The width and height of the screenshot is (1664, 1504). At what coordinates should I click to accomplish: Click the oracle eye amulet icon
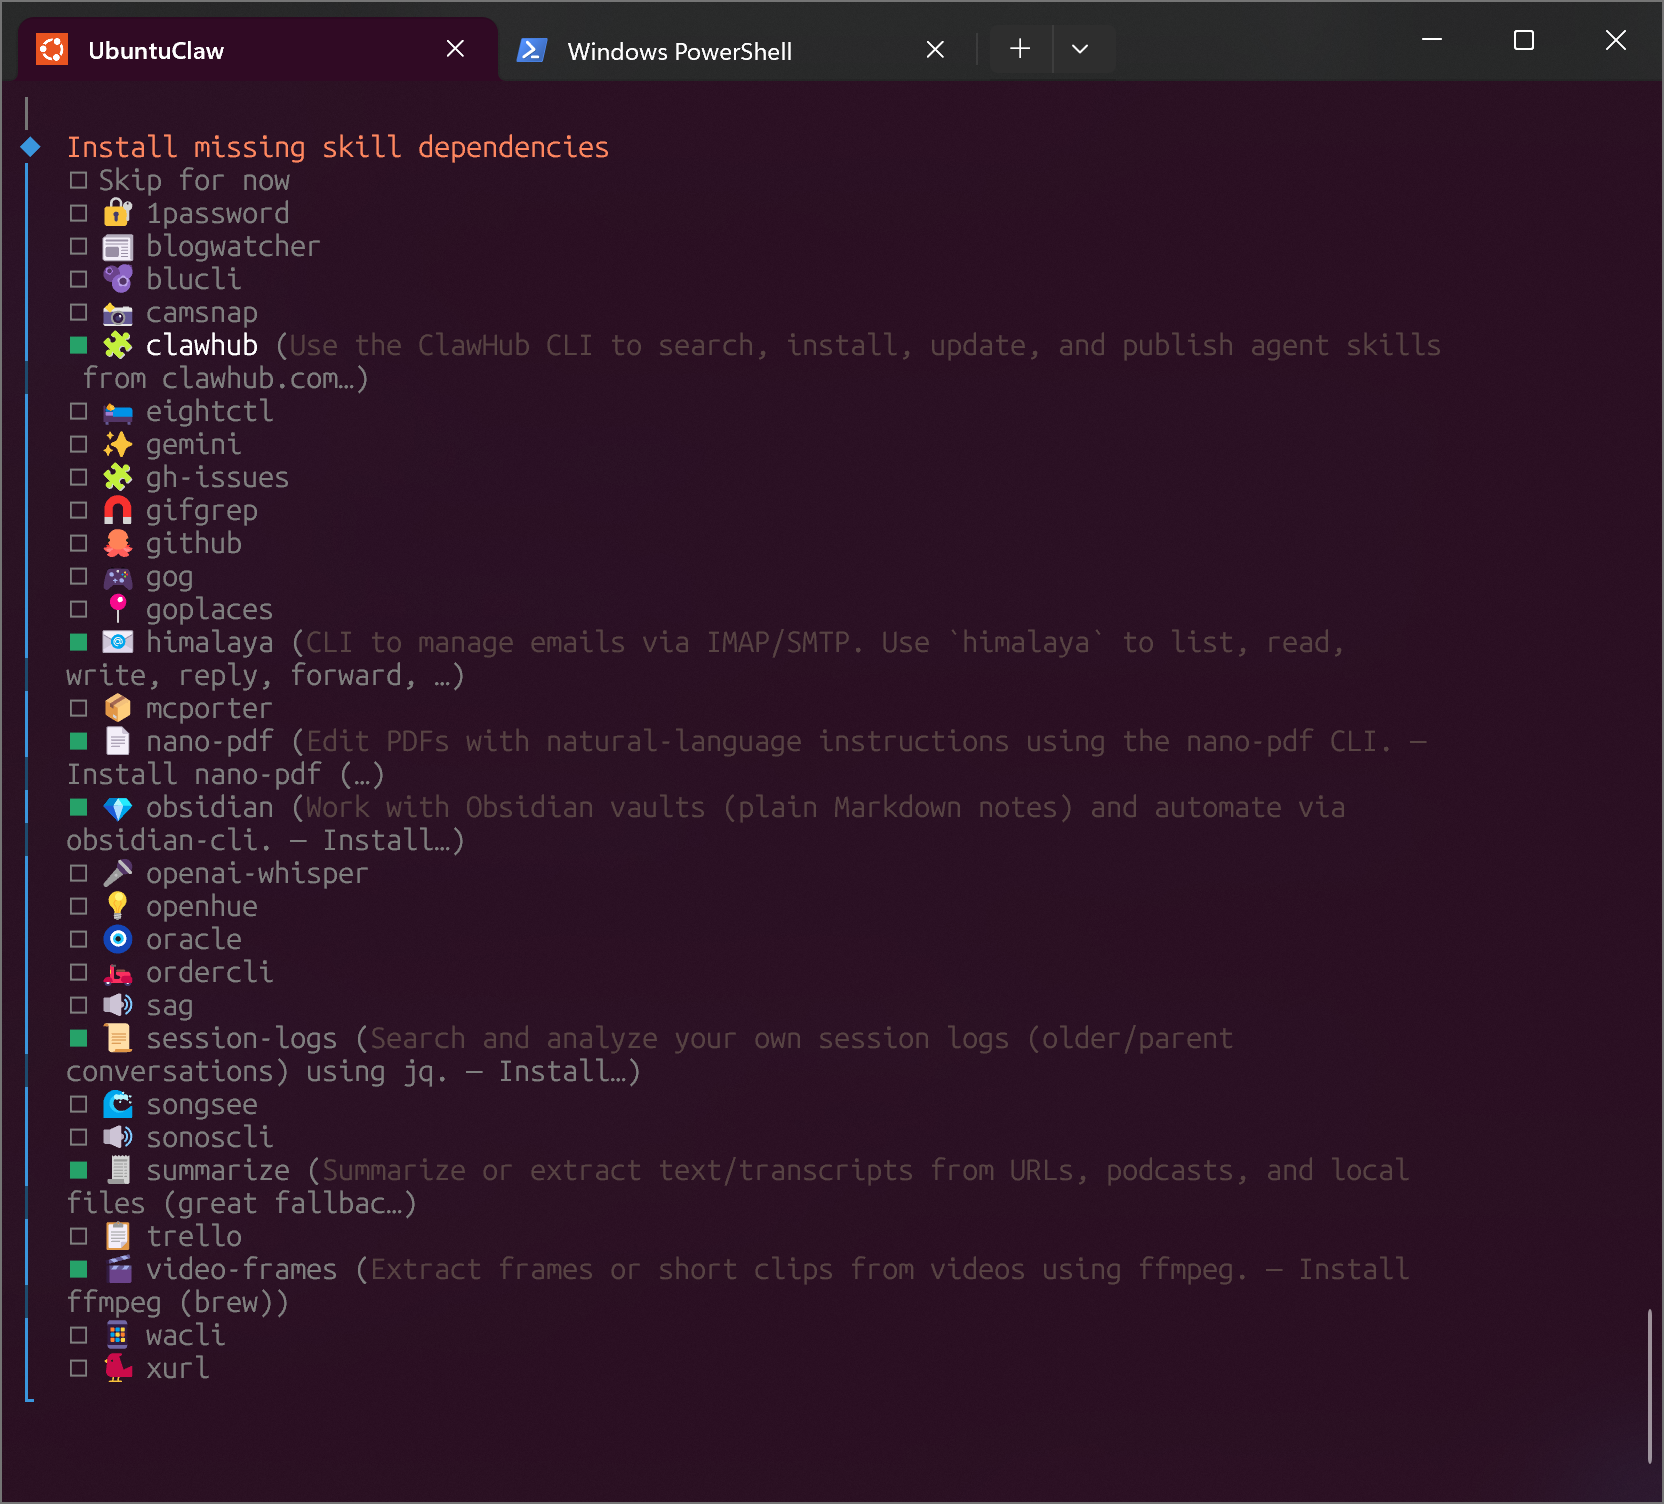[118, 939]
